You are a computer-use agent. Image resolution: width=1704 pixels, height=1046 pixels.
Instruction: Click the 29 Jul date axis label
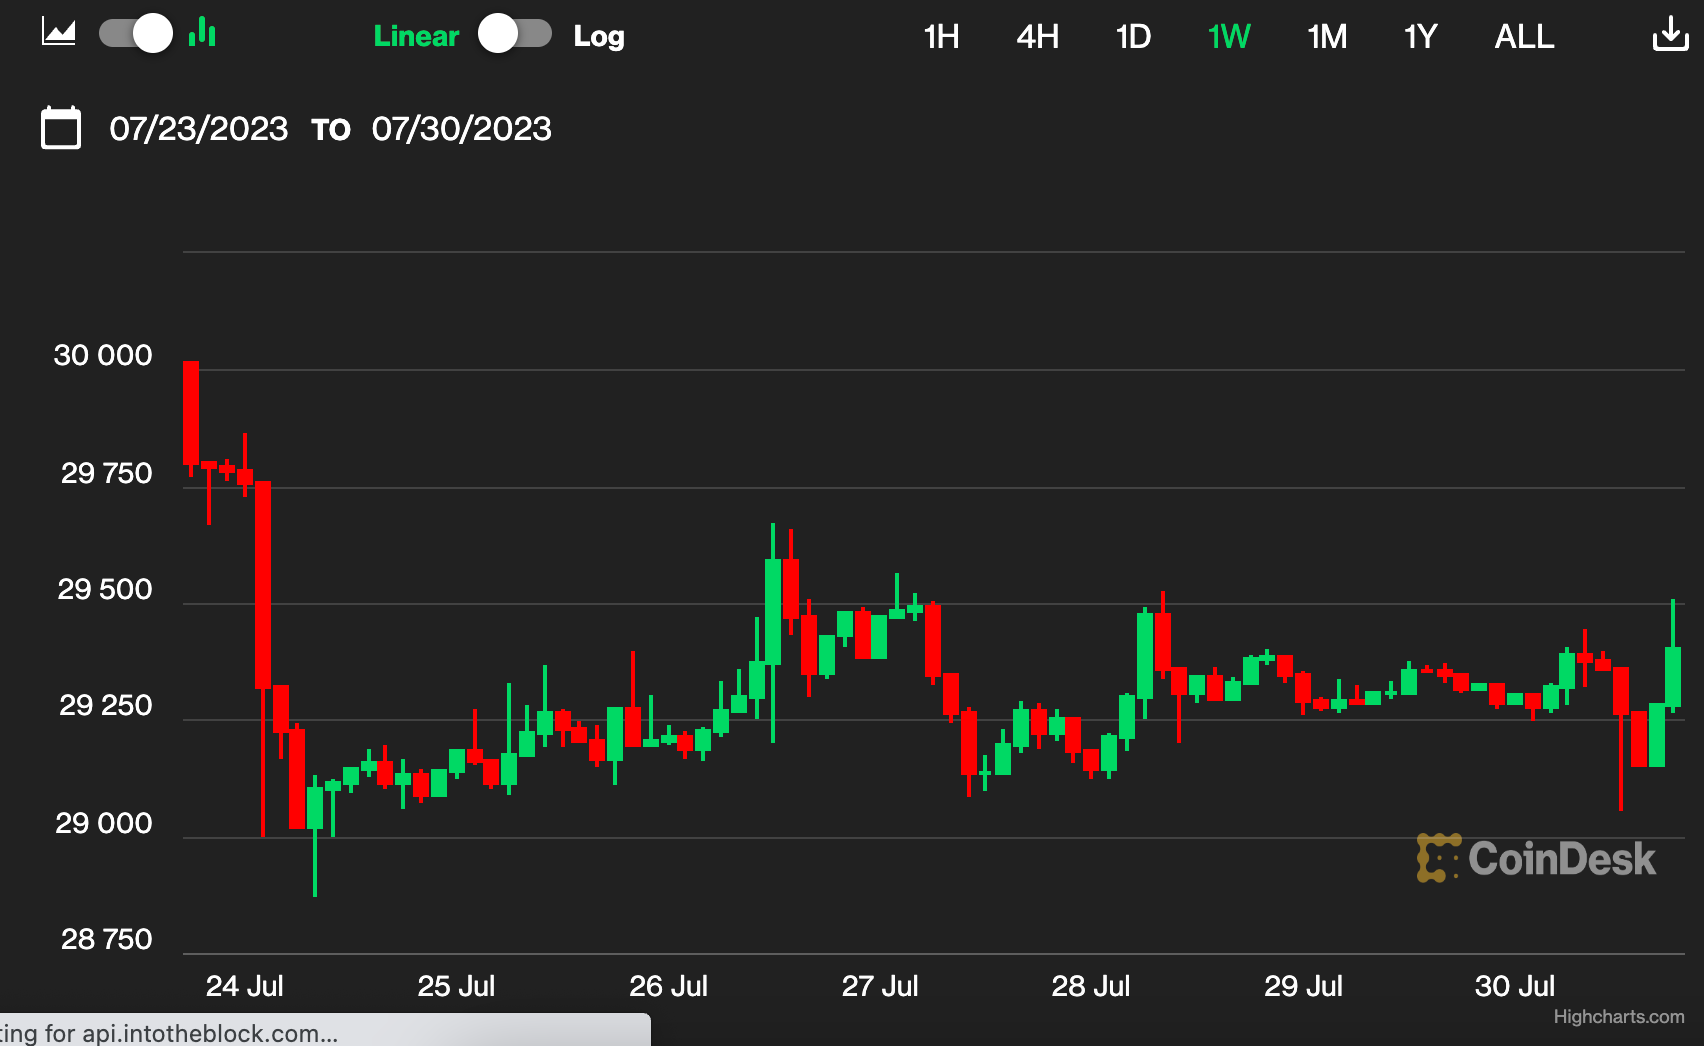(x=1303, y=986)
